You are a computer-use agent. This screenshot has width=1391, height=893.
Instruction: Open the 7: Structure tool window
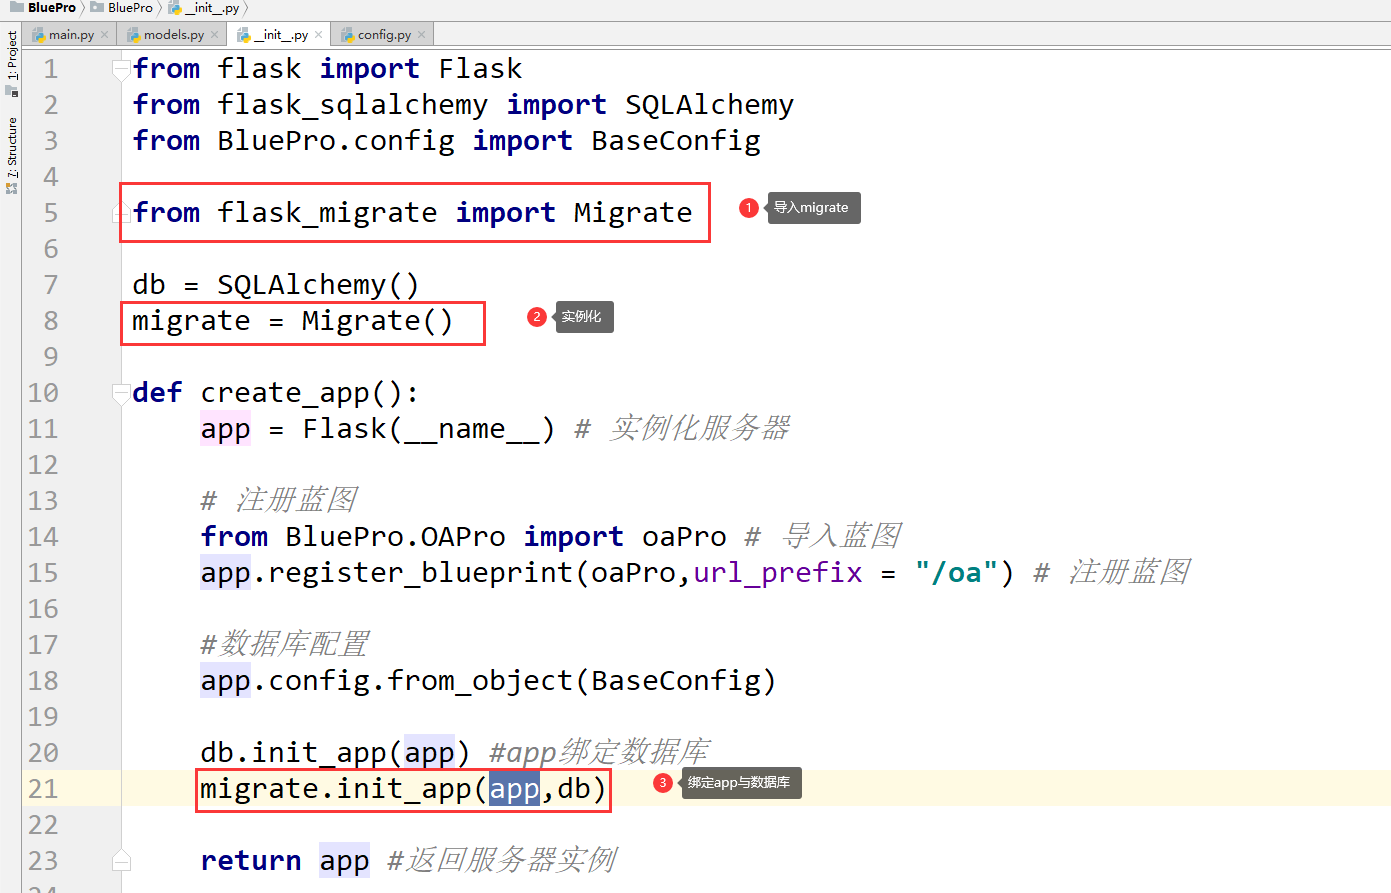click(x=11, y=155)
